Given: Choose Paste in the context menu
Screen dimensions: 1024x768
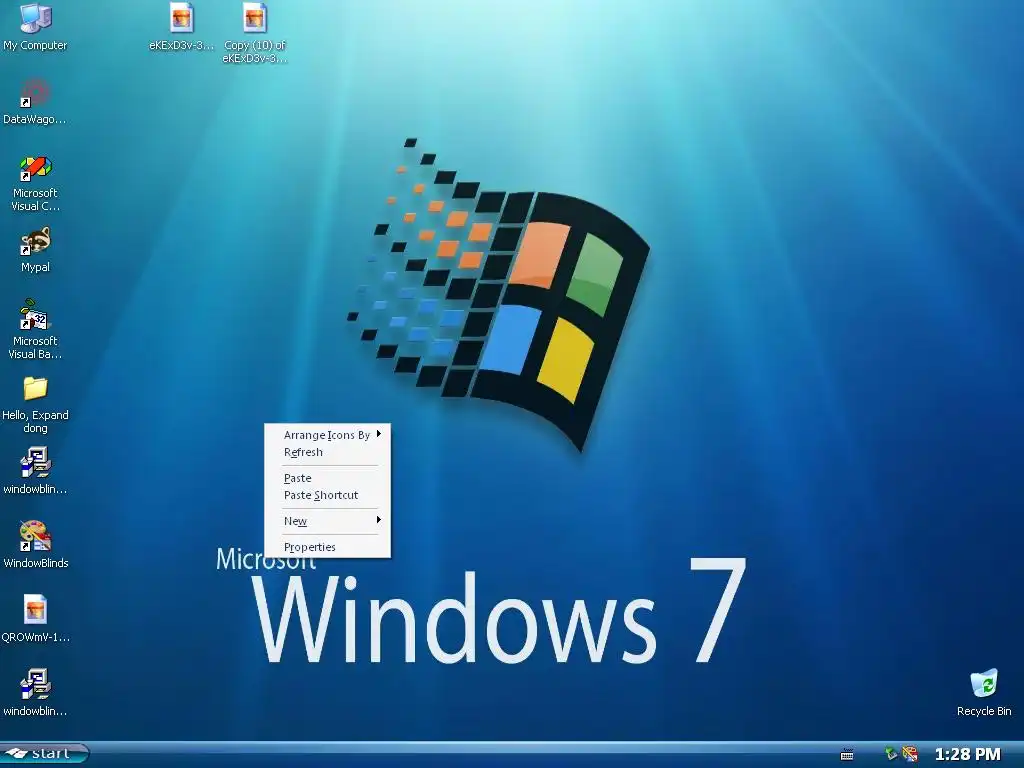Looking at the screenshot, I should [327, 478].
